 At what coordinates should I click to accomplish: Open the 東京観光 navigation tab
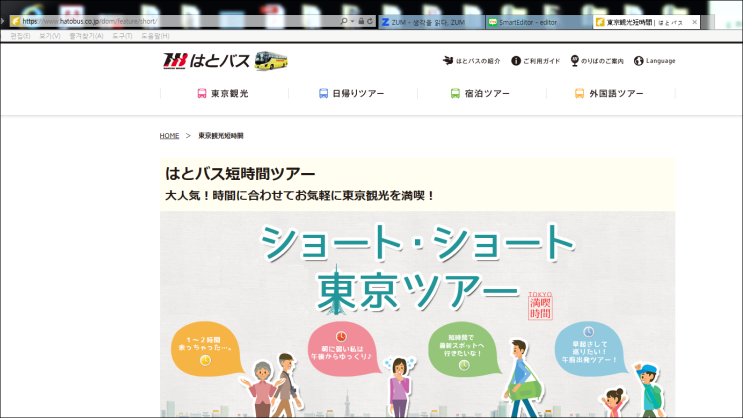223,93
